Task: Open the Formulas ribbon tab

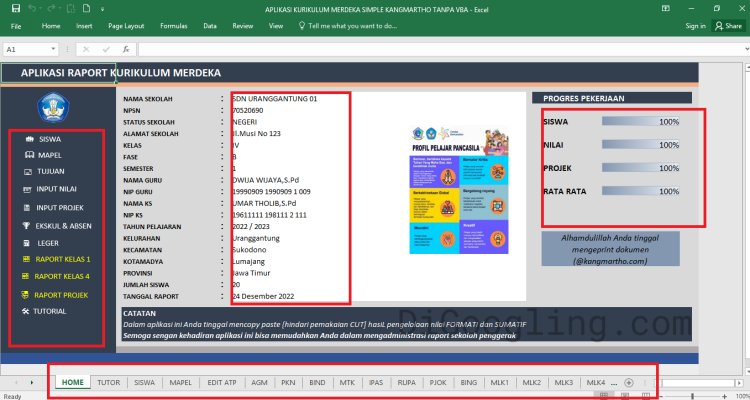Action: 173,25
